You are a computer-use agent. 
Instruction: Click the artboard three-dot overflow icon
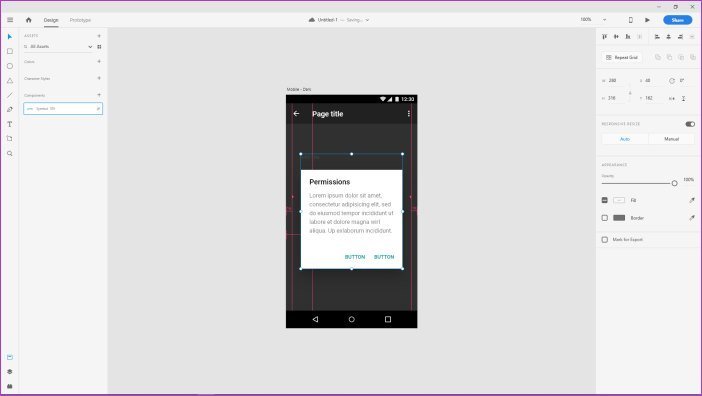click(x=409, y=114)
